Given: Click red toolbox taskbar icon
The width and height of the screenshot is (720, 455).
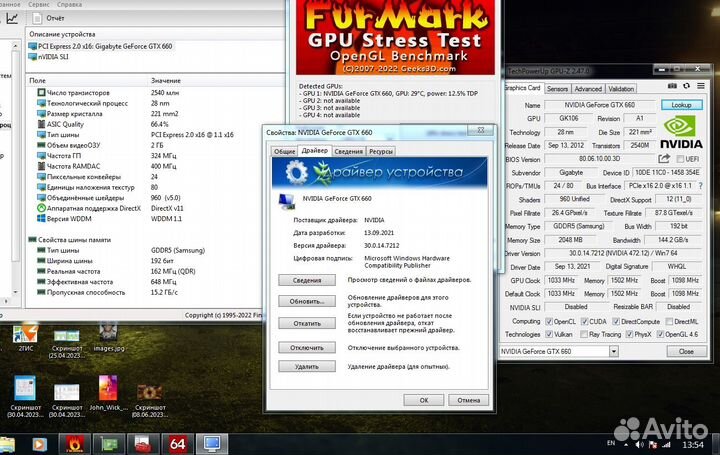Looking at the screenshot, I should click(x=143, y=444).
